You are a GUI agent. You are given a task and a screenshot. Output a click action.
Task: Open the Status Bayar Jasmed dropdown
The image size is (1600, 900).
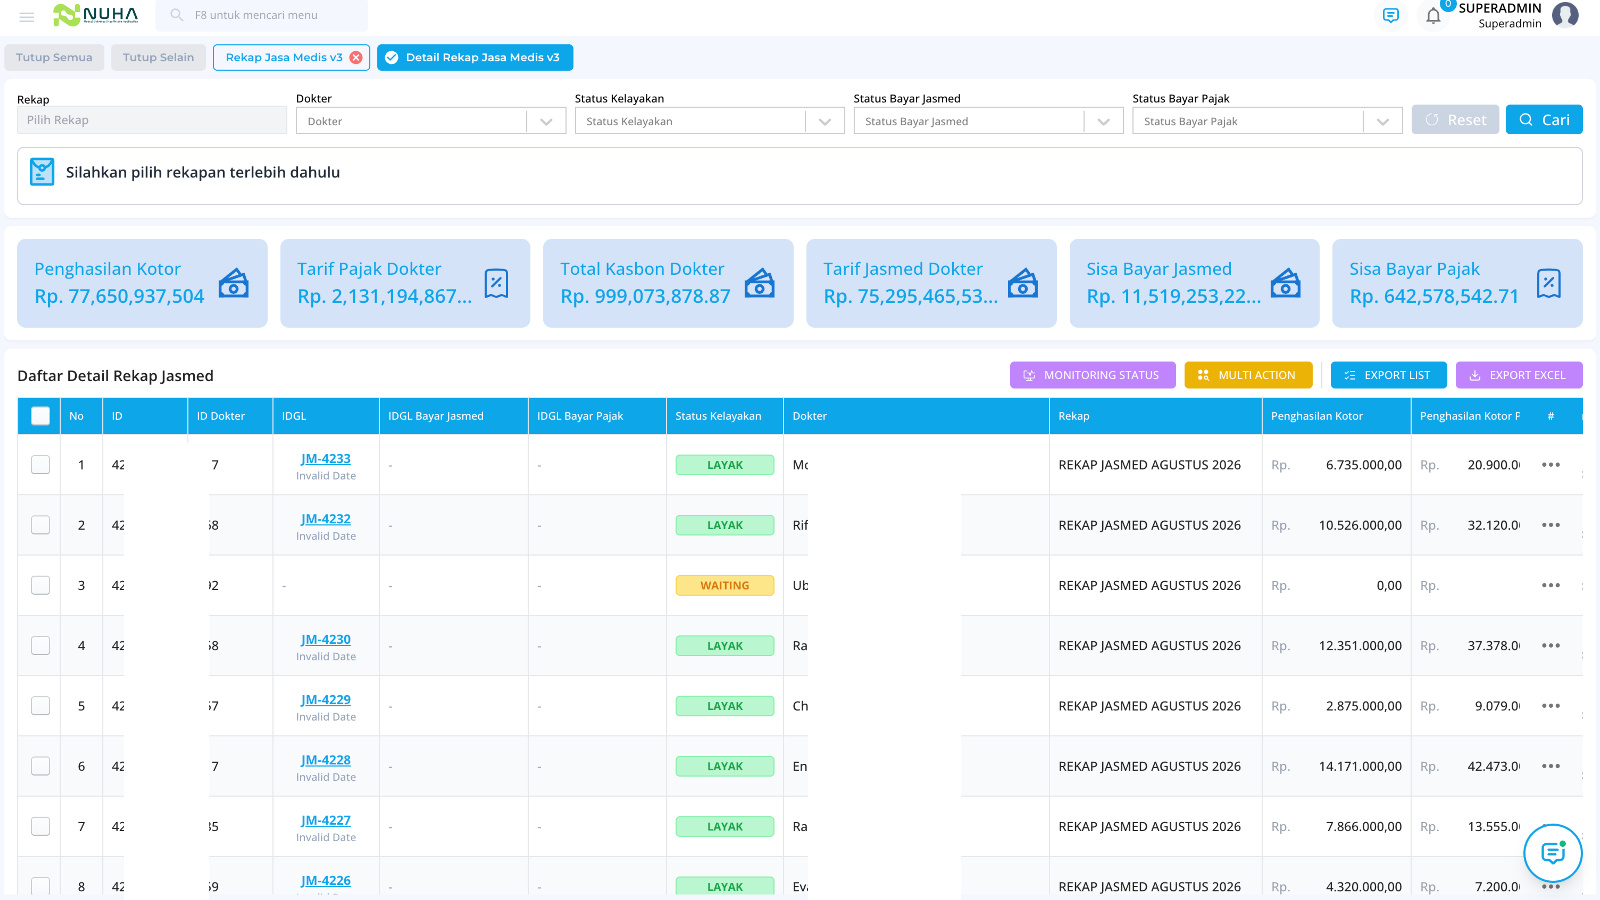click(989, 121)
